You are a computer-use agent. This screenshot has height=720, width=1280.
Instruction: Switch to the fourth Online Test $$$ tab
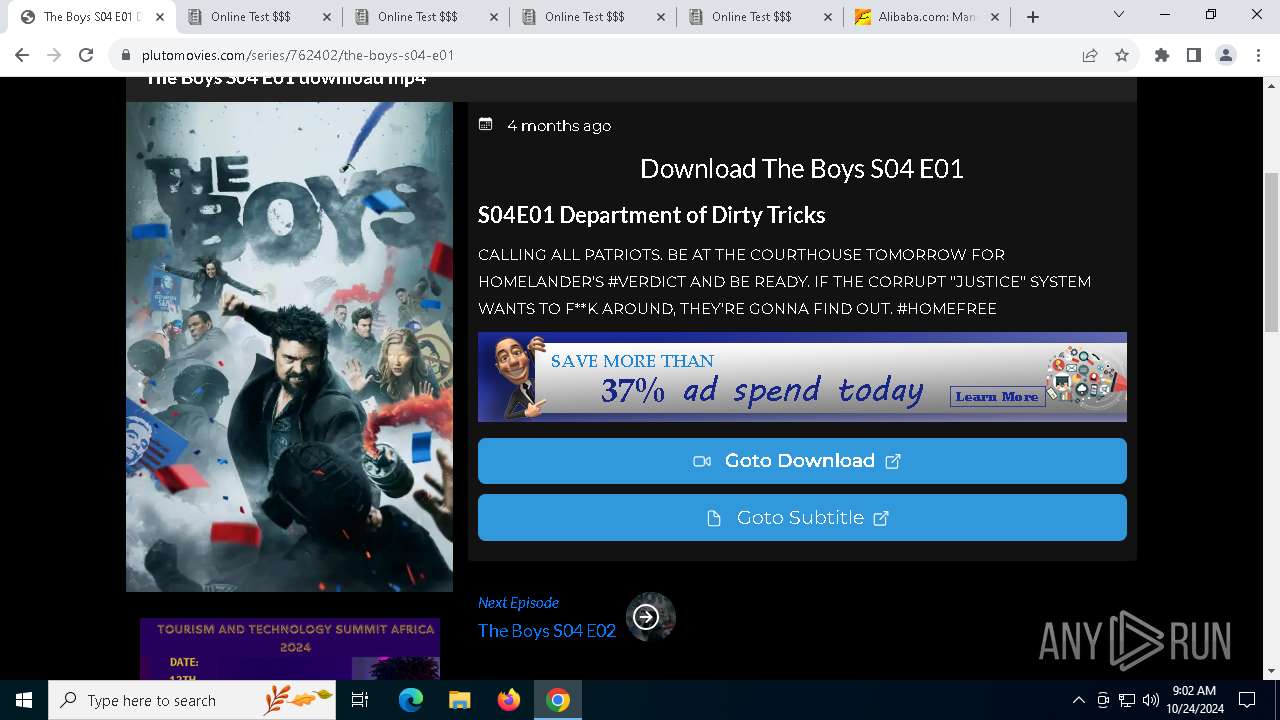pos(759,17)
